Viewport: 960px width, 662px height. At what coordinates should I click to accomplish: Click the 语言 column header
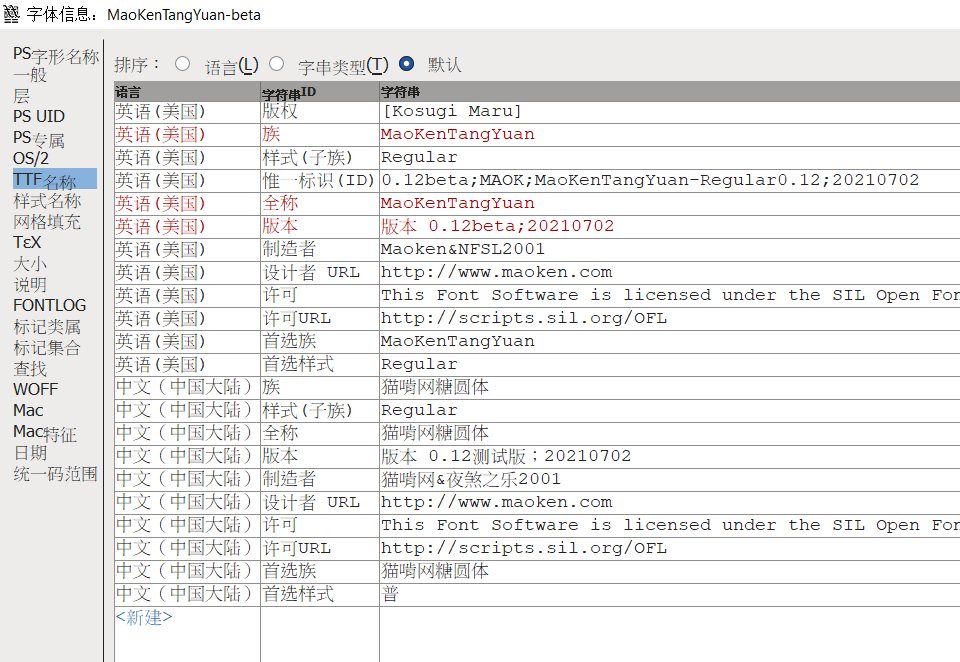128,92
